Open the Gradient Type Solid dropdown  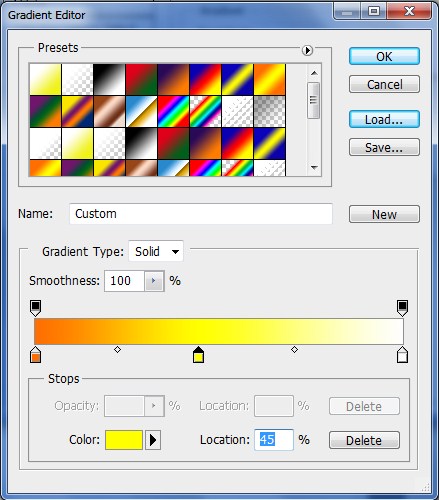tap(156, 251)
